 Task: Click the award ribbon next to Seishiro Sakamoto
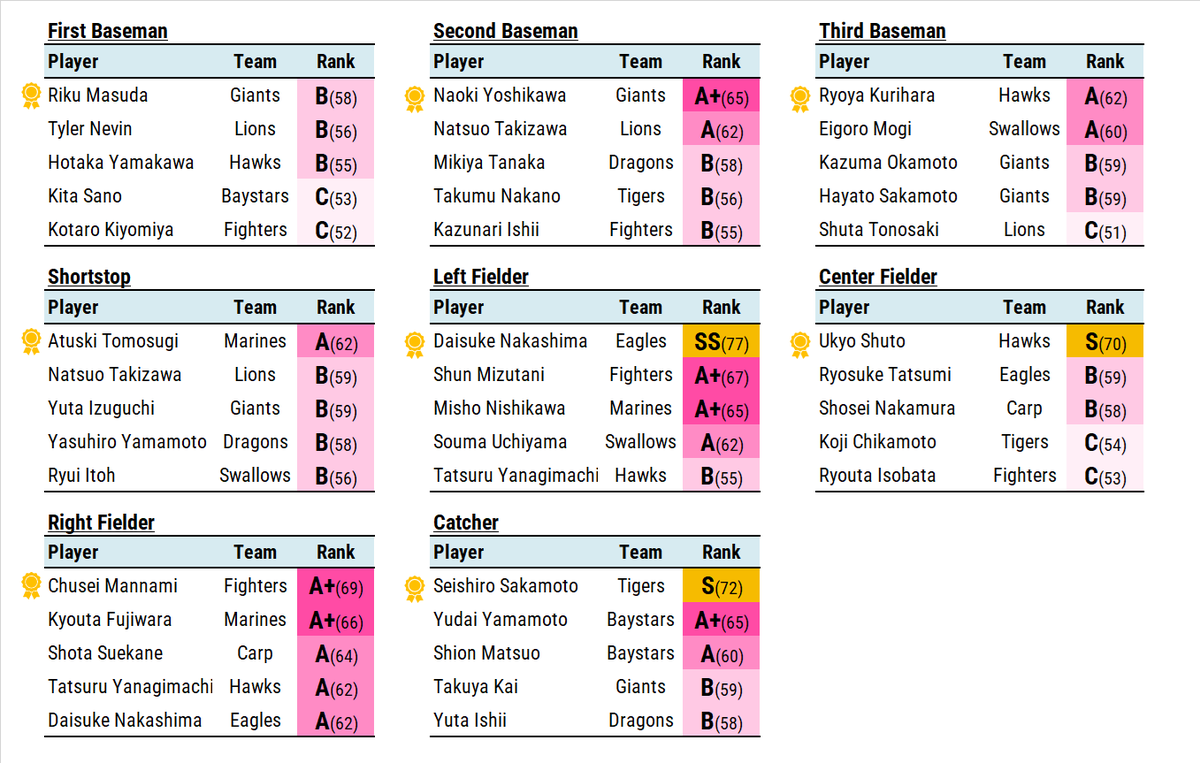click(414, 588)
